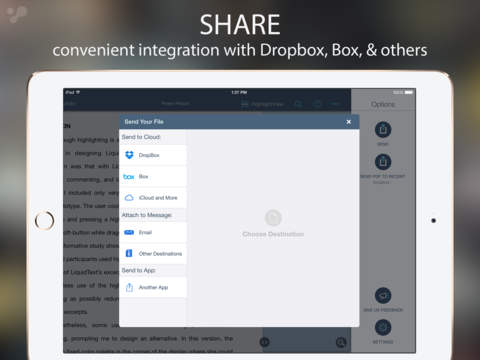Image resolution: width=480 pixels, height=360 pixels.
Task: Click the Email envelope icon
Action: [x=129, y=232]
